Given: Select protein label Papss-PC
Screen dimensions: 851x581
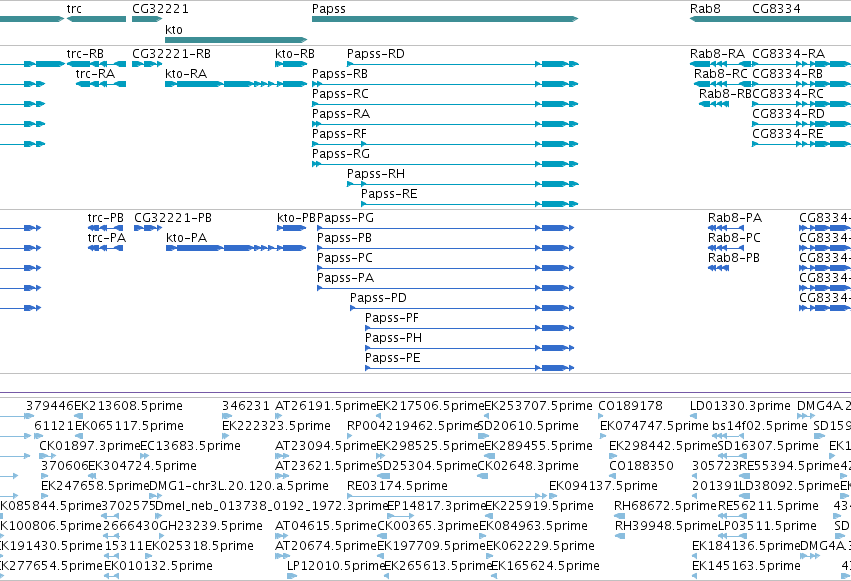Looking at the screenshot, I should click(345, 258).
